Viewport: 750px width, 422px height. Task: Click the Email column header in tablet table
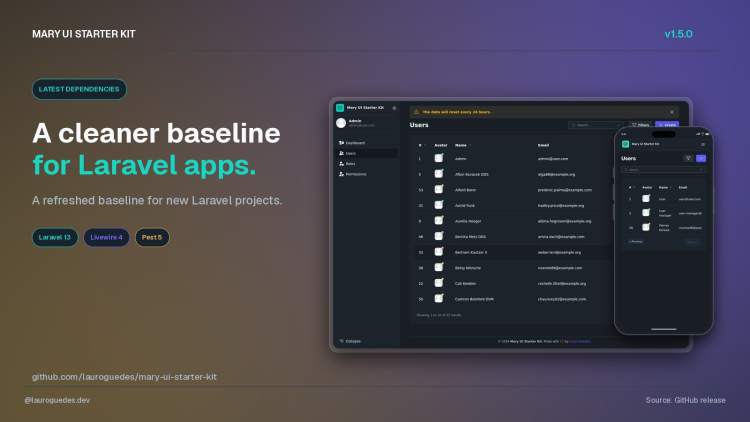[x=543, y=145]
